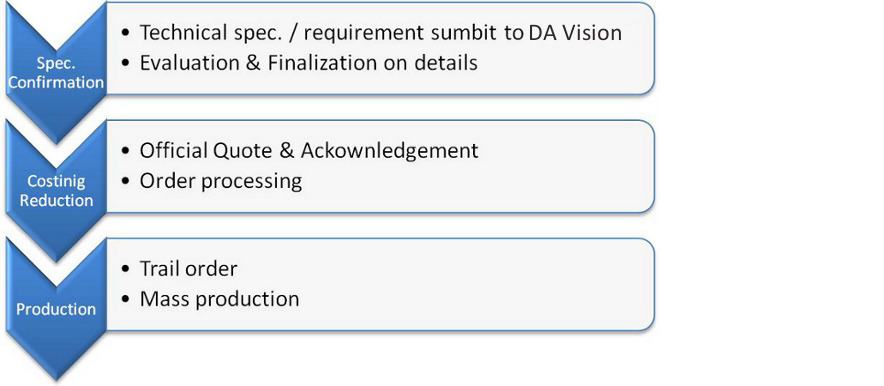Select the Costinig Reduction chevron arrow

[x=56, y=190]
